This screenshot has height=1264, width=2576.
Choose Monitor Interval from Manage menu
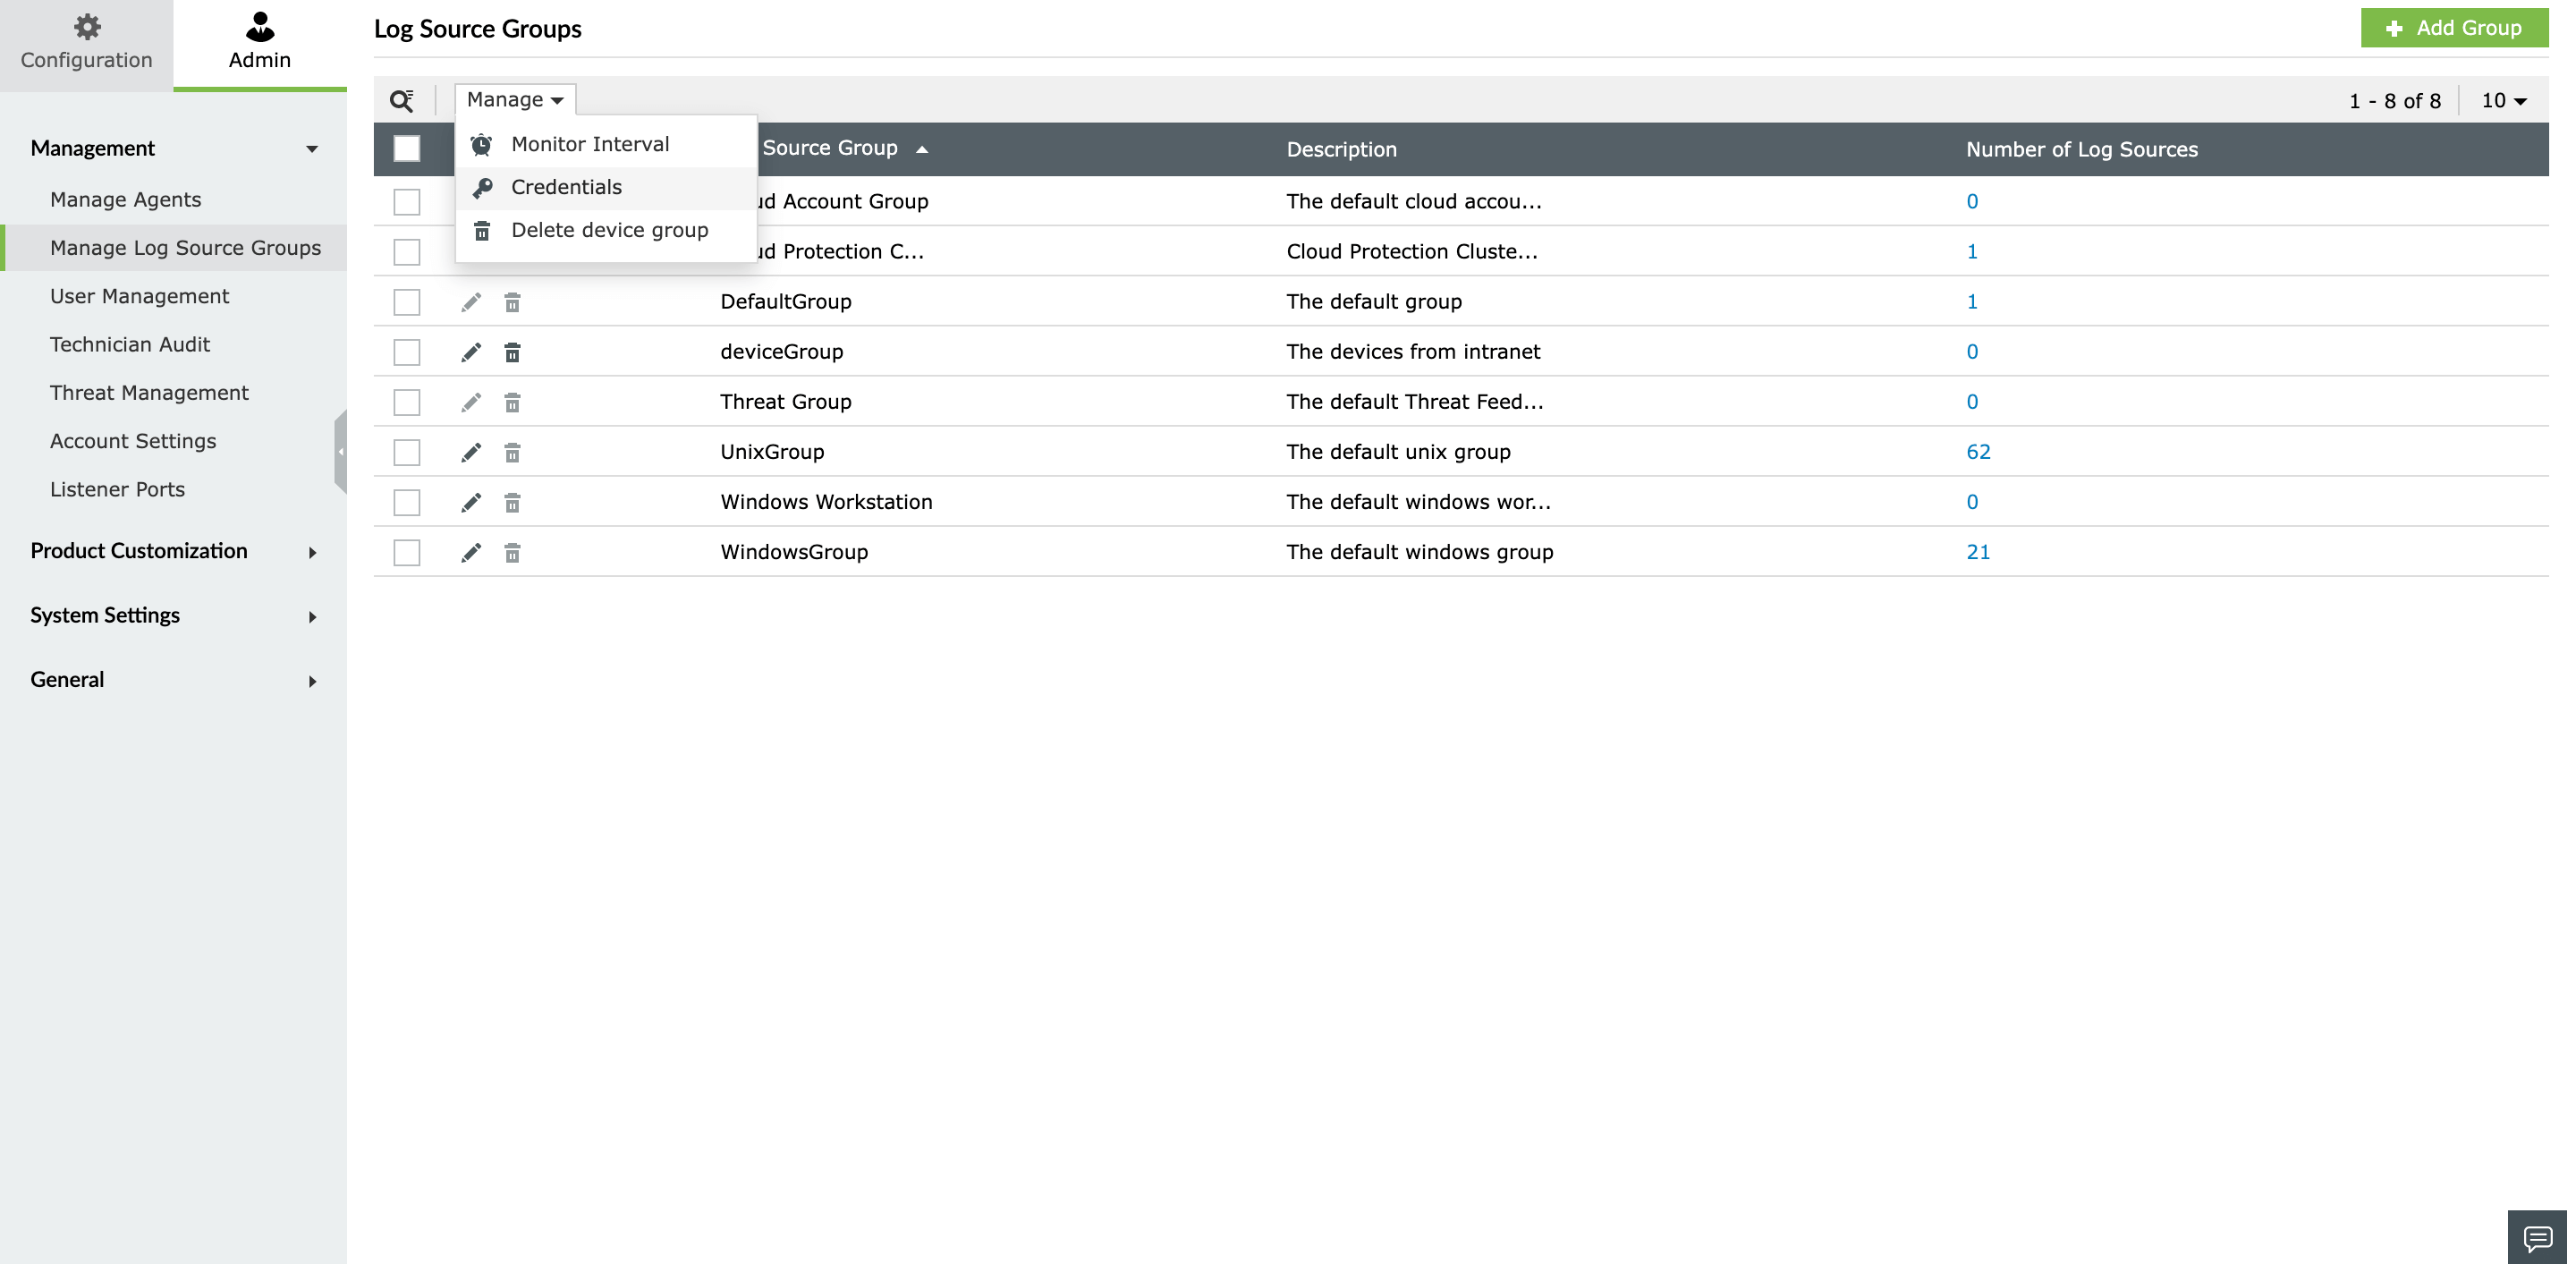pos(606,144)
